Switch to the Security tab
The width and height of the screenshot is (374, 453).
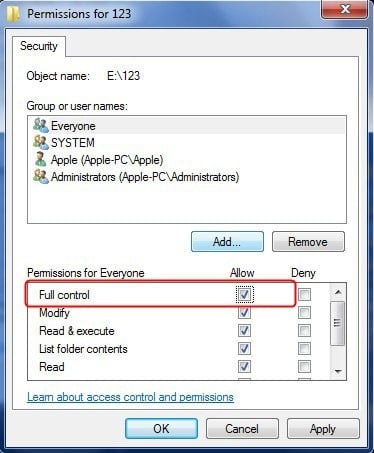tap(39, 46)
